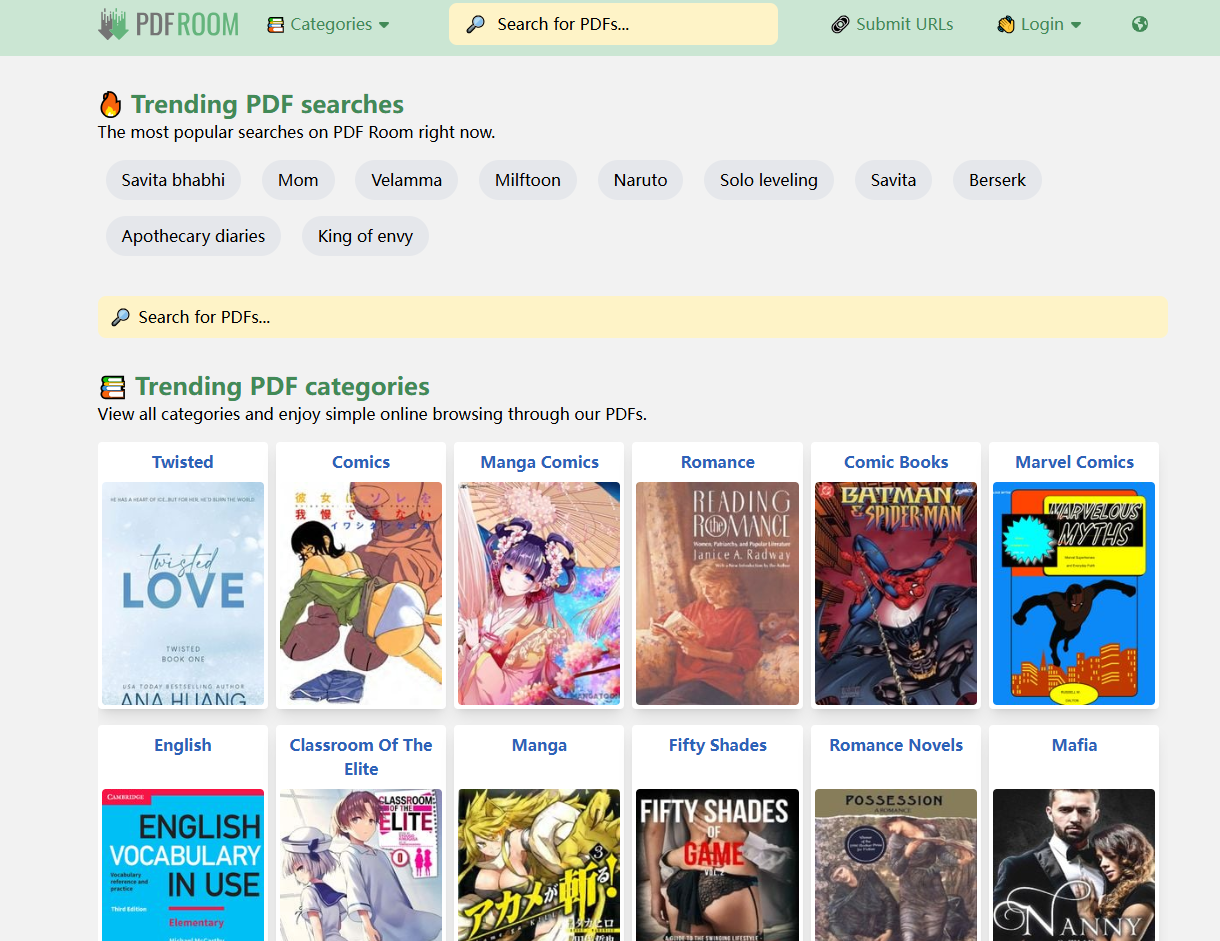Click the yellow Manga category cover

click(539, 865)
